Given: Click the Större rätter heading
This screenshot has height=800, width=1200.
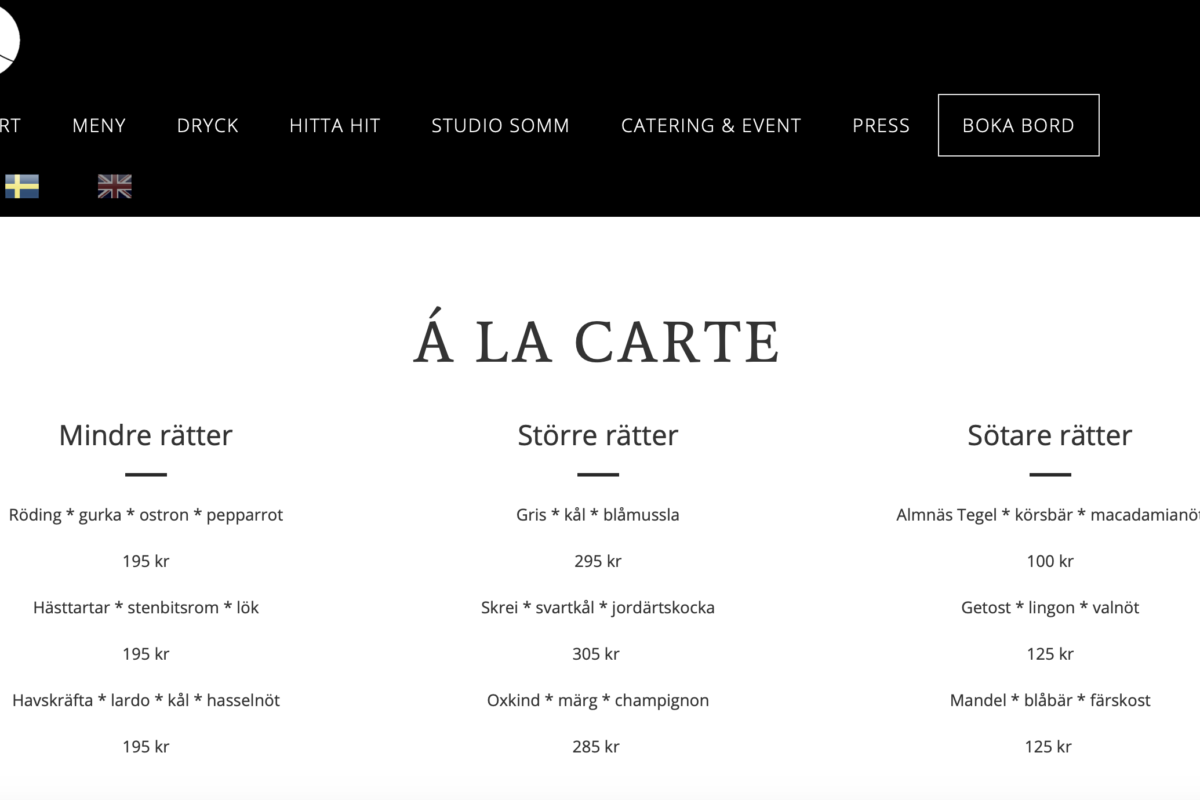Looking at the screenshot, I should click(598, 435).
